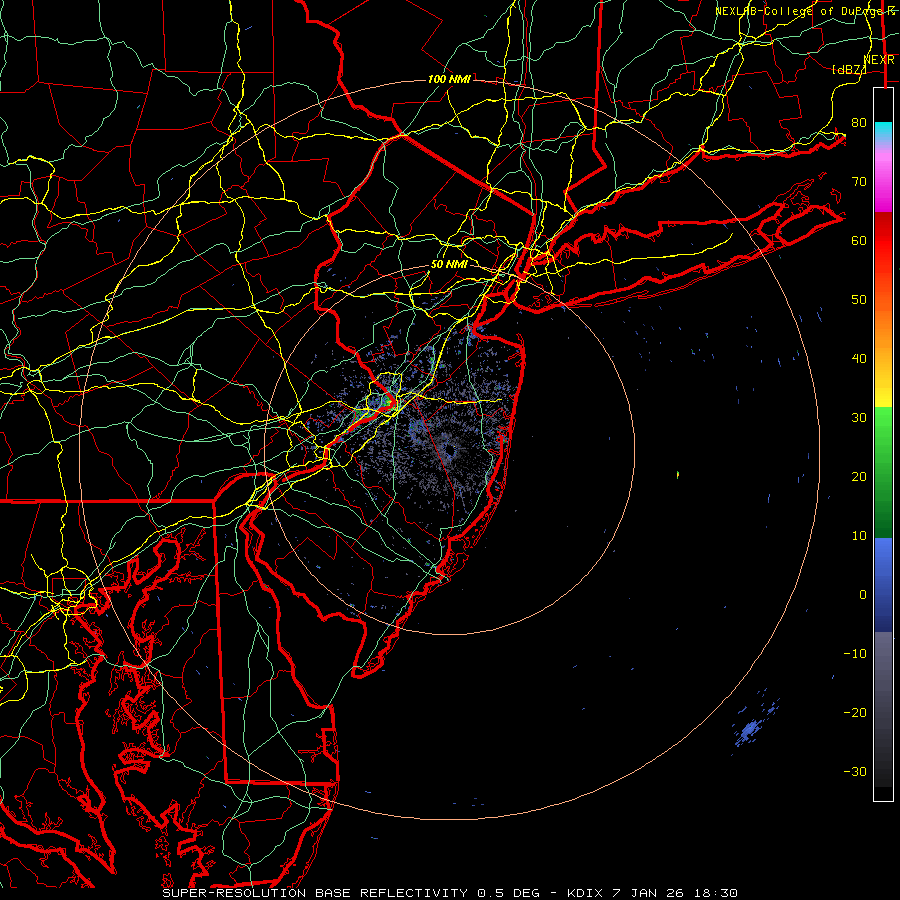Screen dimensions: 900x900
Task: Click "SUPER-RESOLUTION BASE REFLECTIVITY" caption text
Action: [x=315, y=893]
